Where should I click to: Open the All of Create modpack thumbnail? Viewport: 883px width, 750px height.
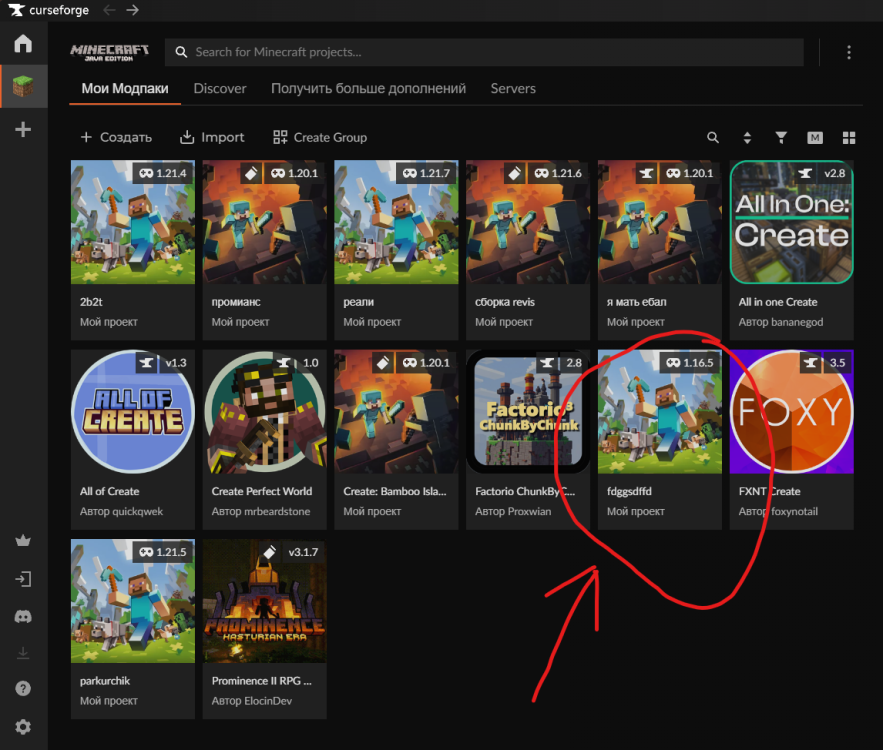coord(133,412)
